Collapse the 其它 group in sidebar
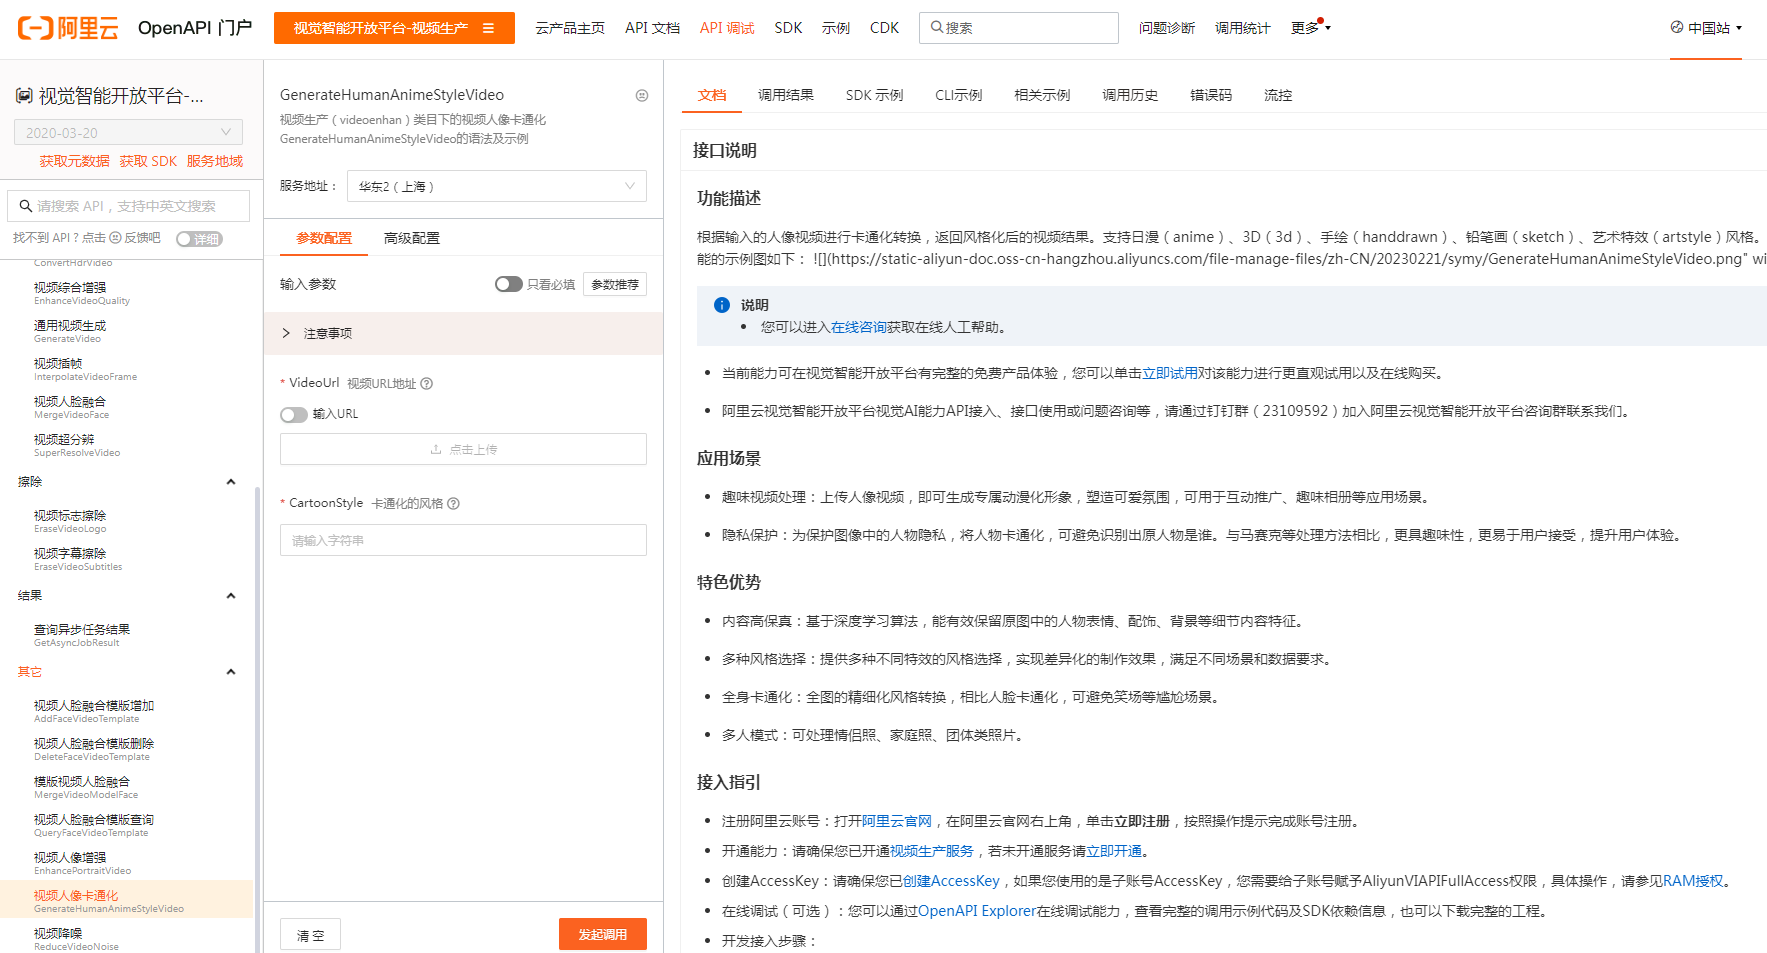This screenshot has height=953, width=1767. [x=231, y=672]
